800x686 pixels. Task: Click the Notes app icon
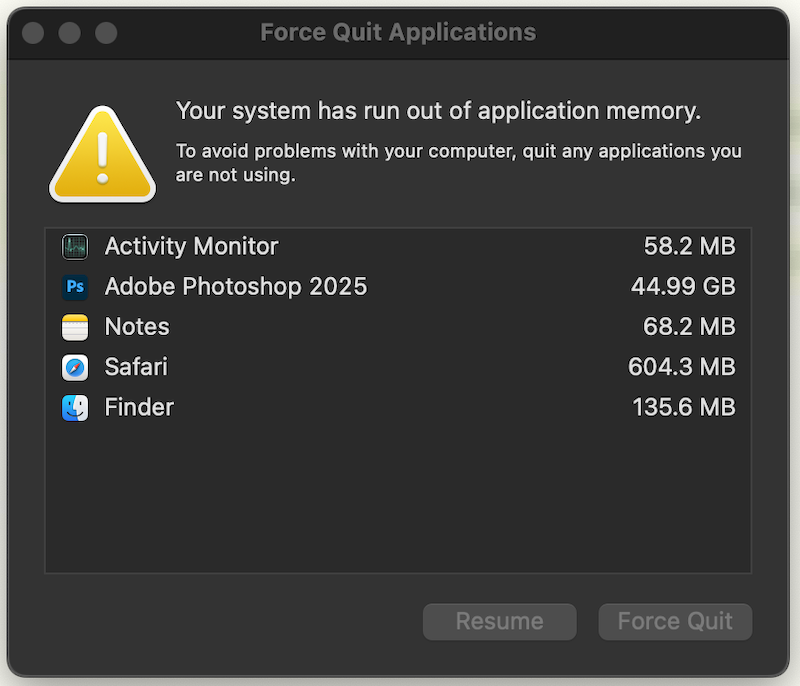pyautogui.click(x=75, y=327)
